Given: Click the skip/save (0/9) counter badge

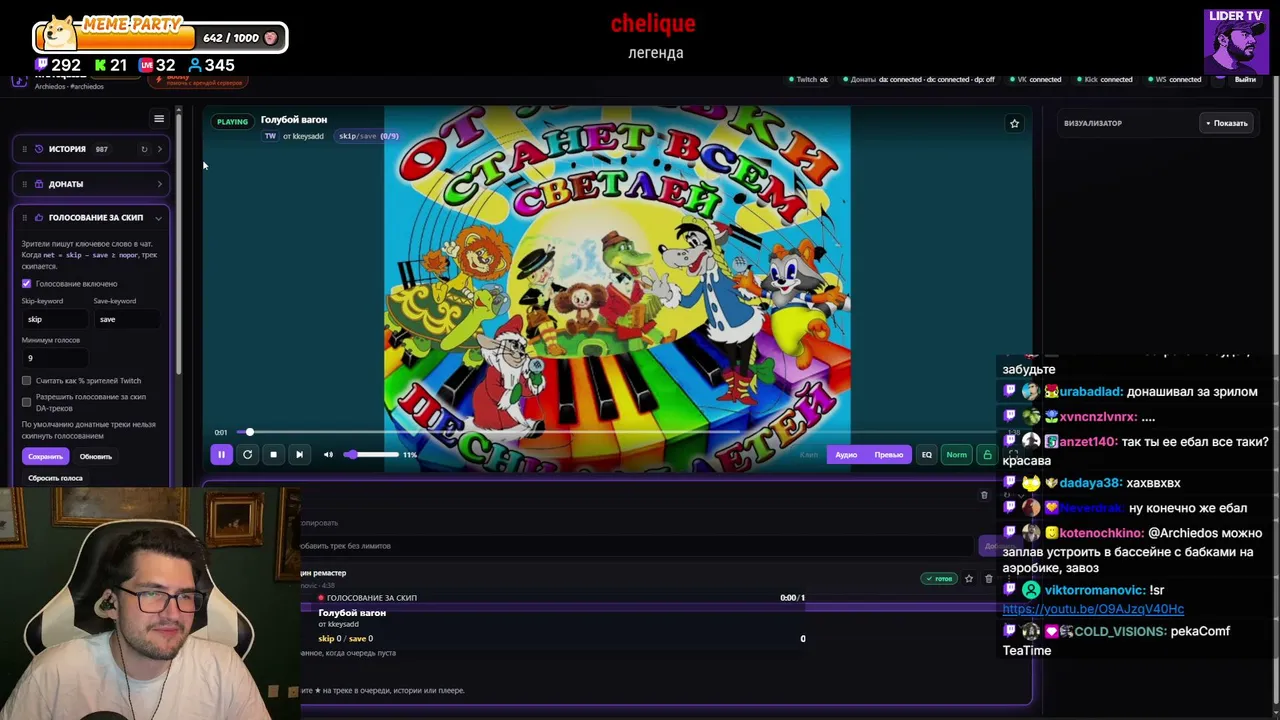Looking at the screenshot, I should 368,136.
